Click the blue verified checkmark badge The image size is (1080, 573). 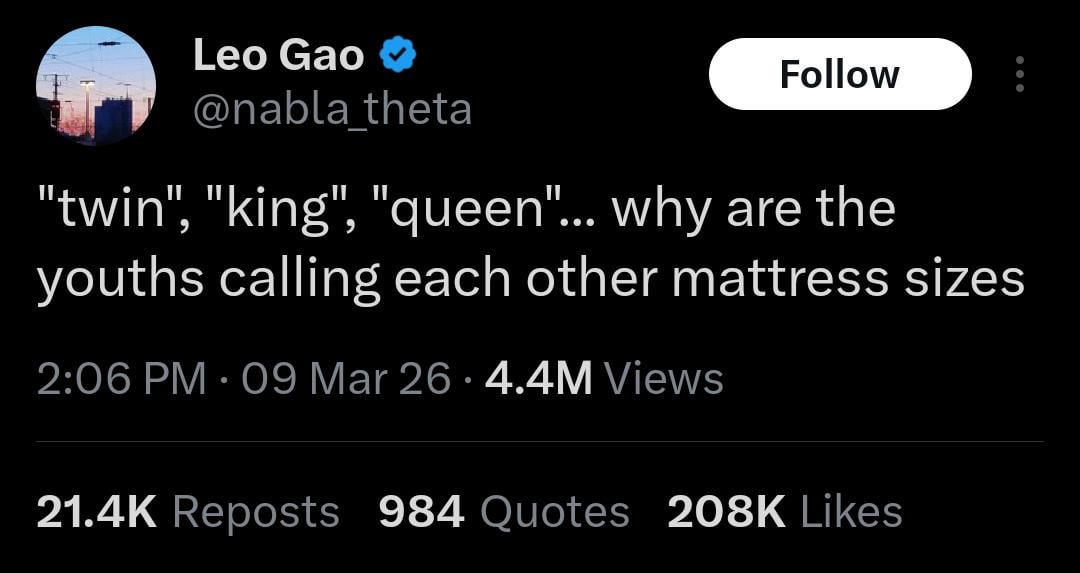pos(398,56)
